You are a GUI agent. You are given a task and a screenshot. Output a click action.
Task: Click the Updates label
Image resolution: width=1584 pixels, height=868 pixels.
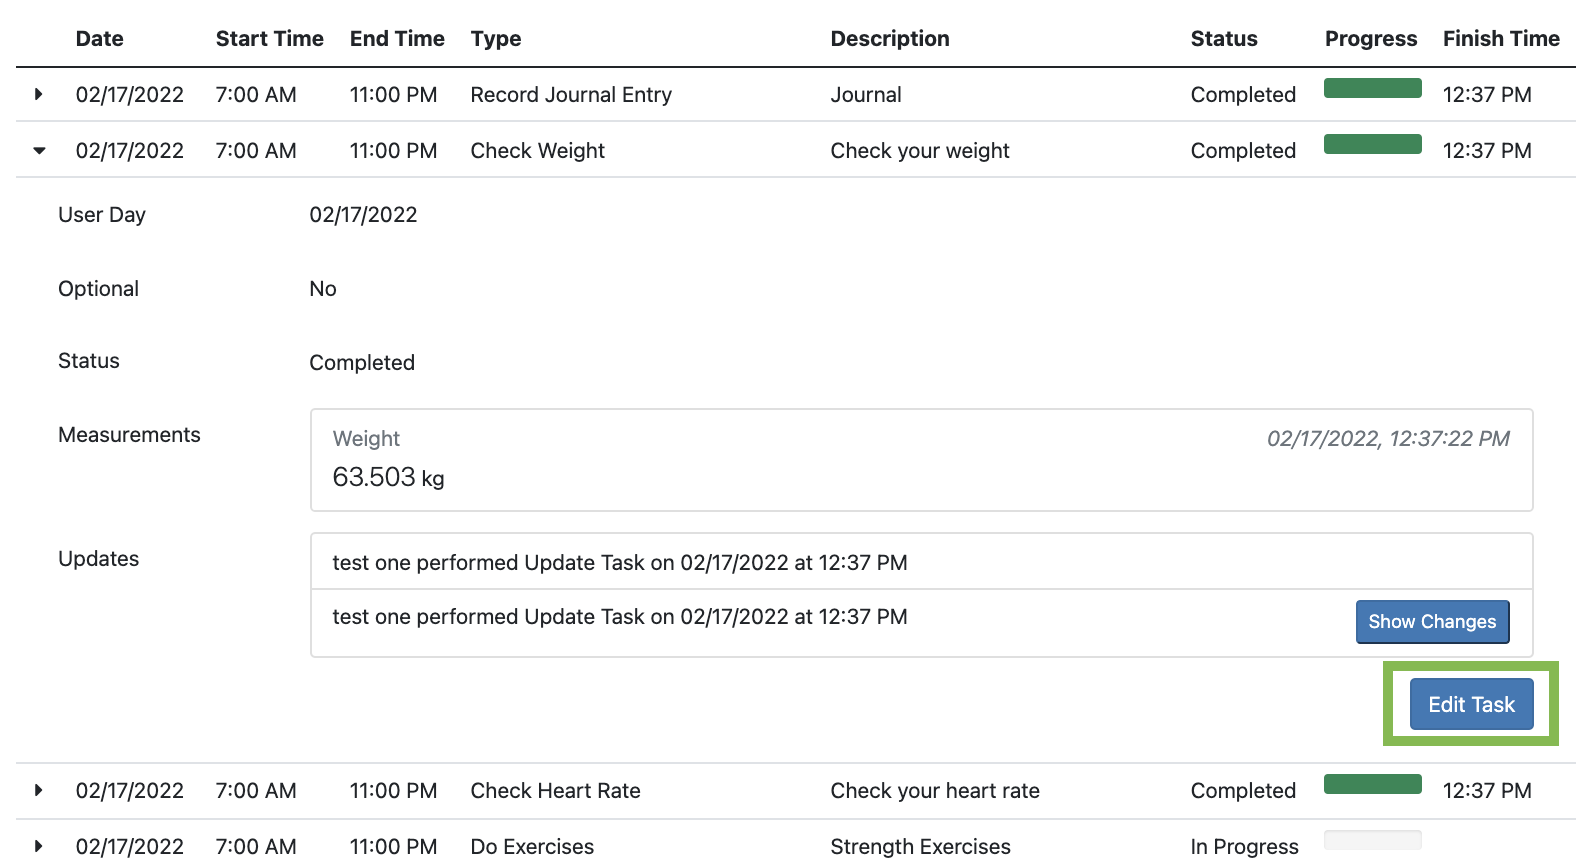[98, 559]
